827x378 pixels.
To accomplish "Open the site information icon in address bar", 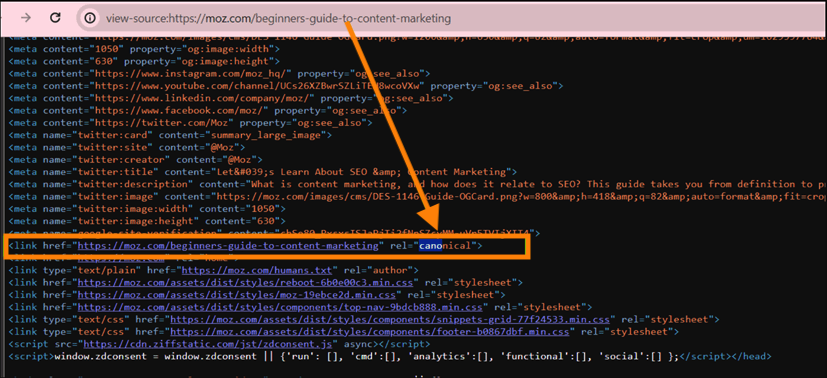I will (x=90, y=18).
